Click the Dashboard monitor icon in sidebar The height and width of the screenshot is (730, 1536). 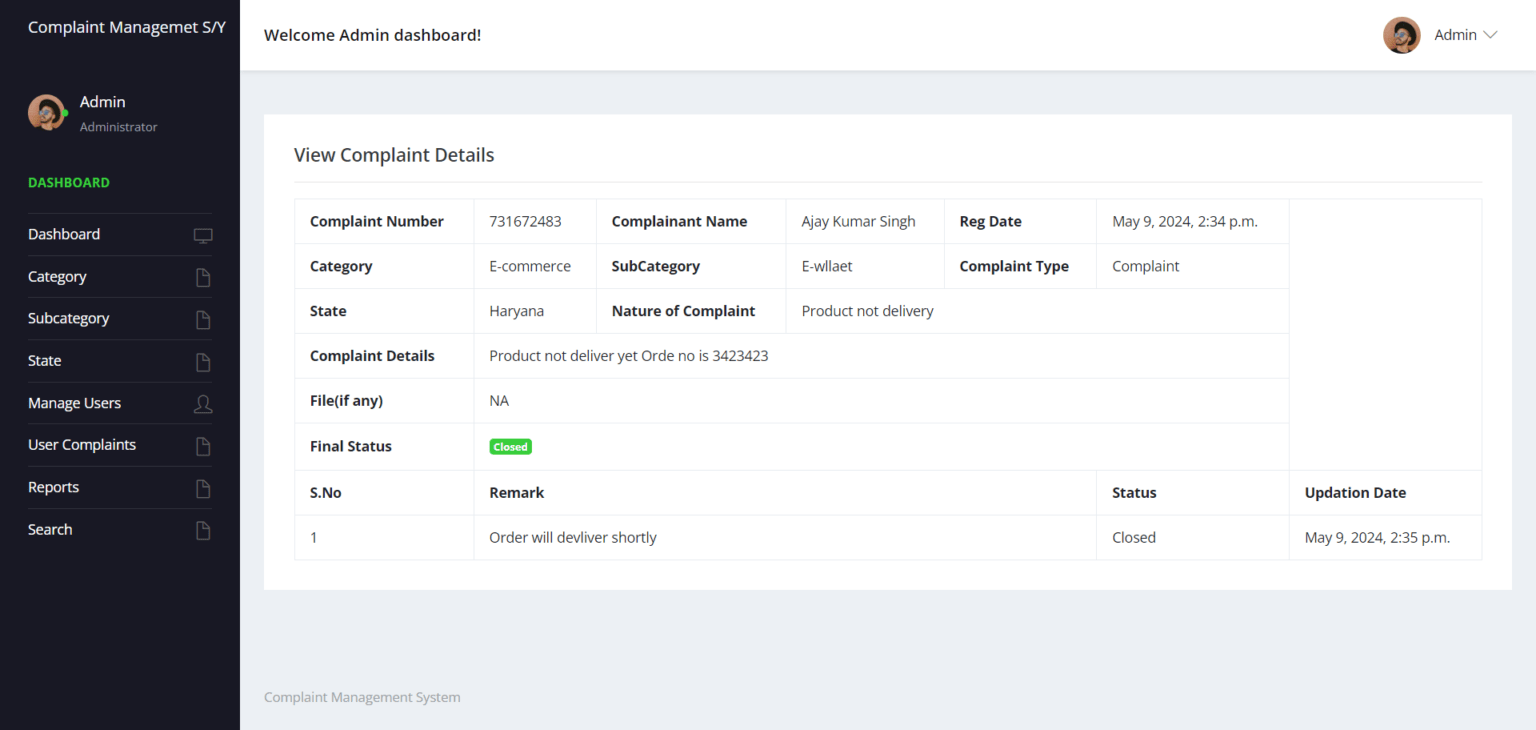203,233
